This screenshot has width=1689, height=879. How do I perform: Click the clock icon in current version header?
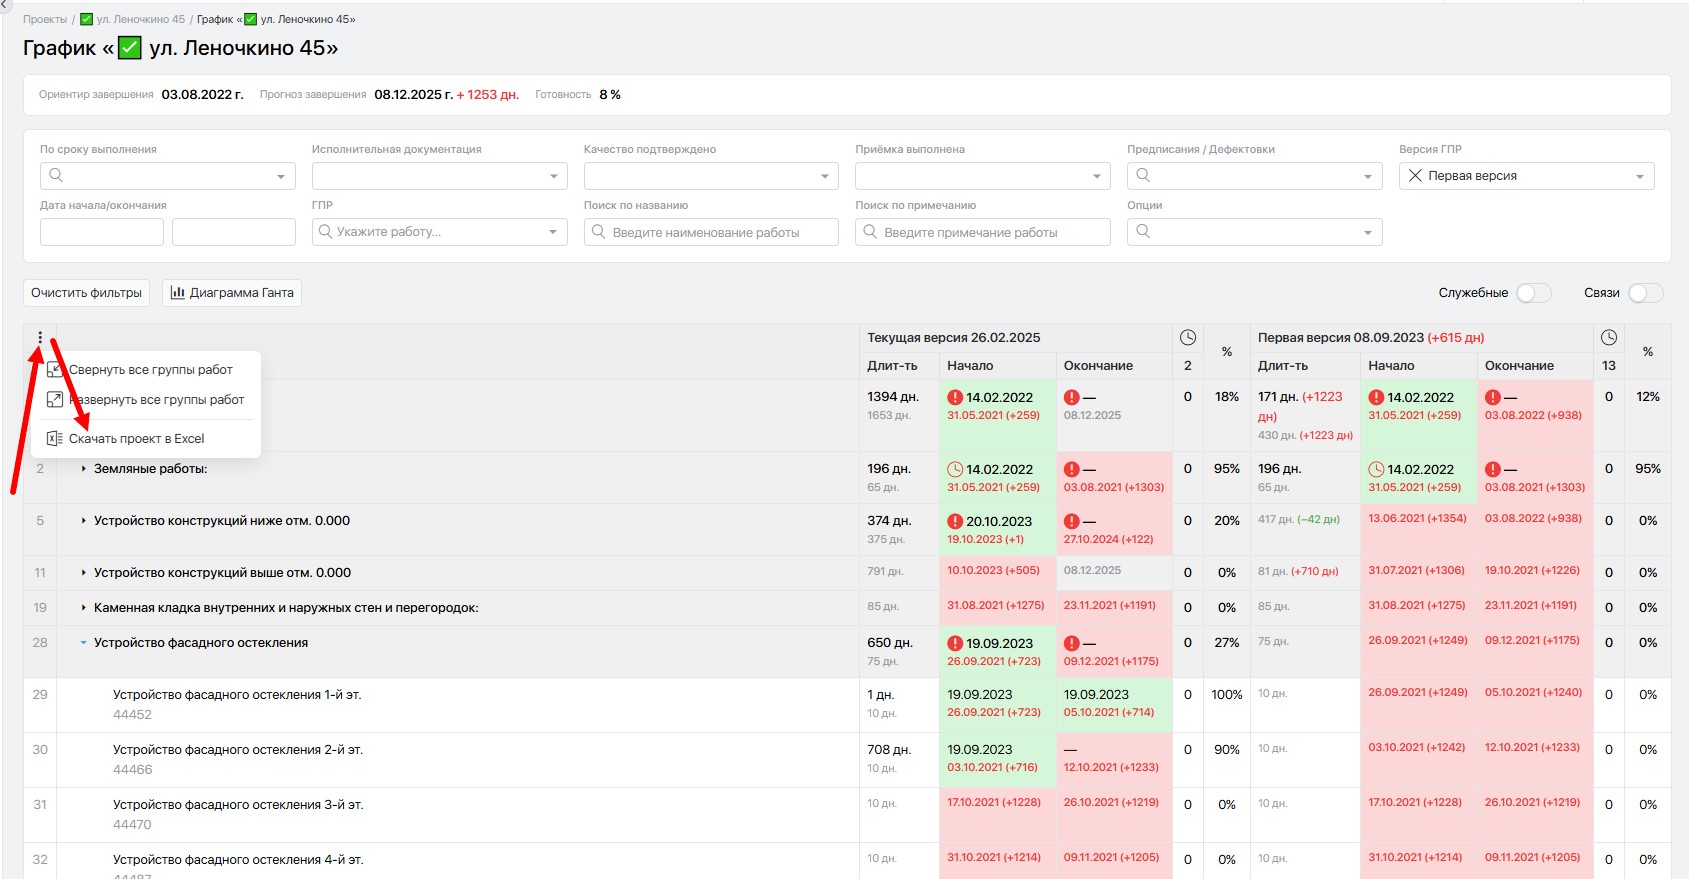click(x=1188, y=338)
